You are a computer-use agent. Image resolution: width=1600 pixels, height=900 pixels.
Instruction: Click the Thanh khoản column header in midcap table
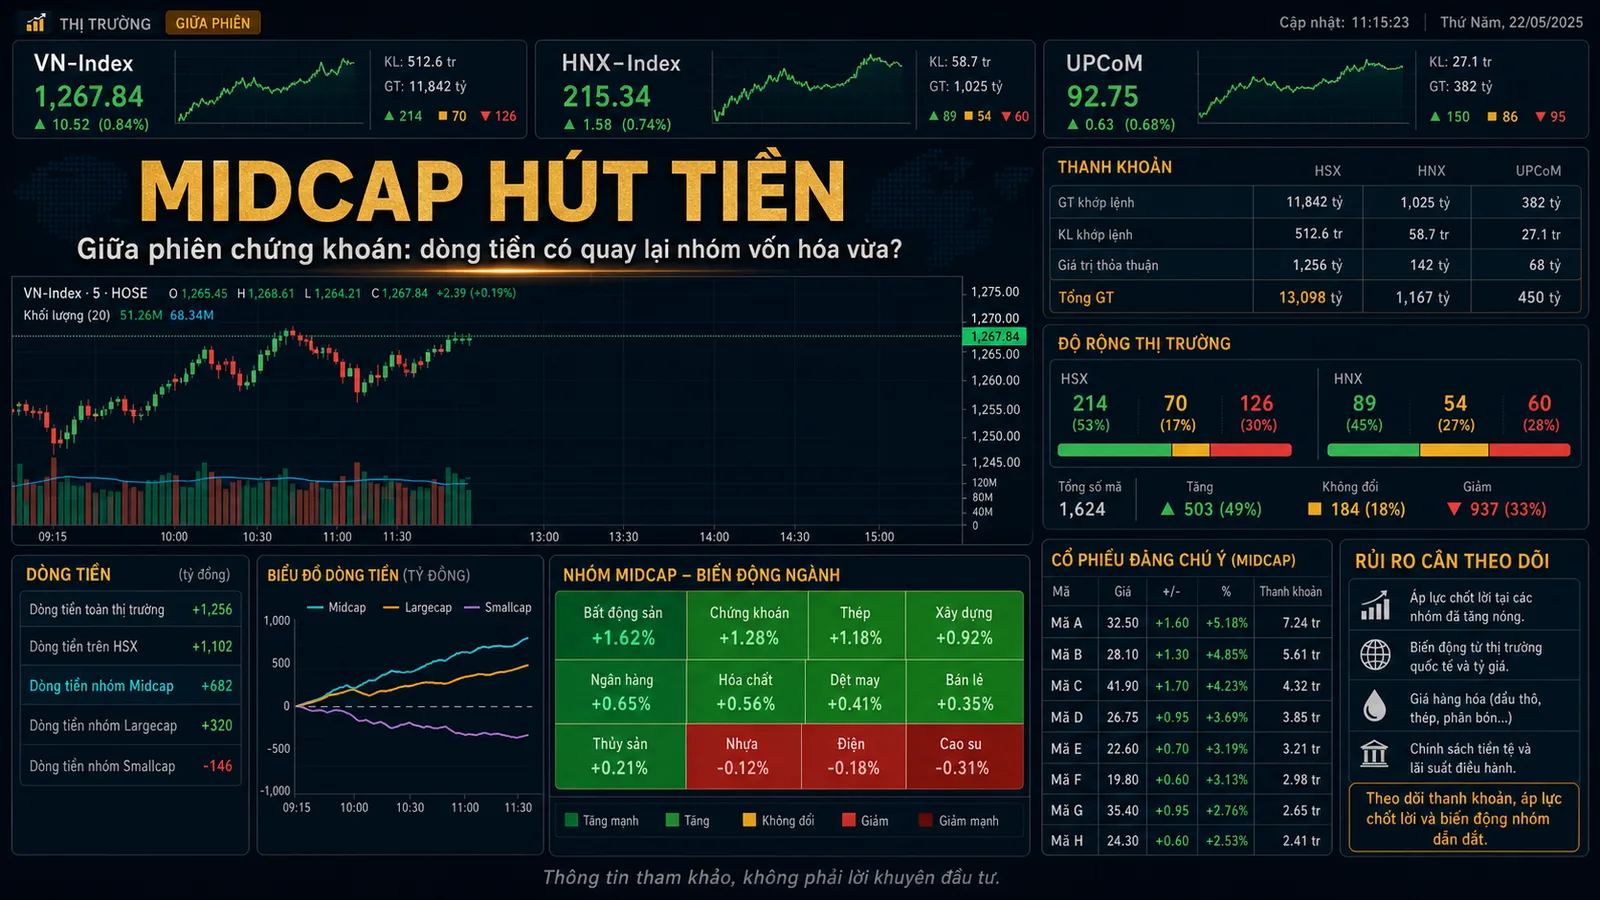click(1290, 591)
